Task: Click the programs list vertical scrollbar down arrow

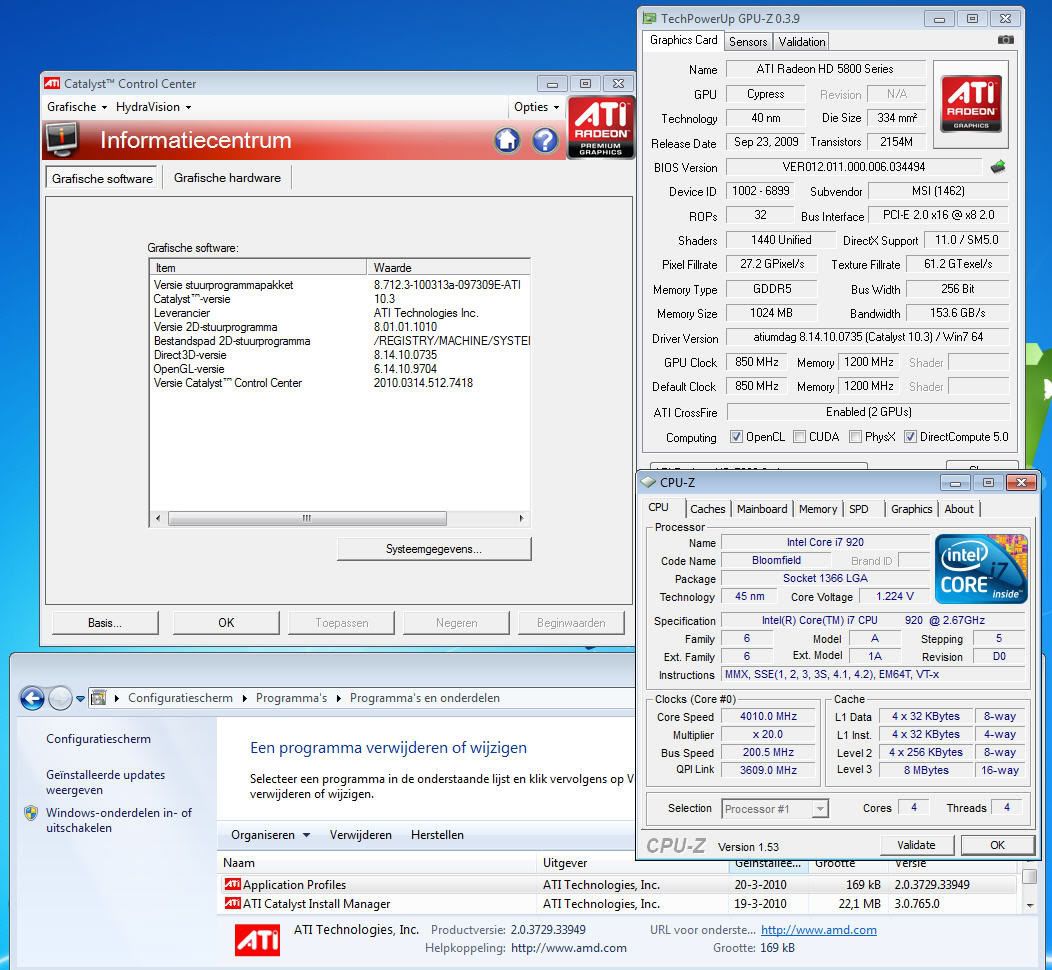Action: [x=1029, y=906]
